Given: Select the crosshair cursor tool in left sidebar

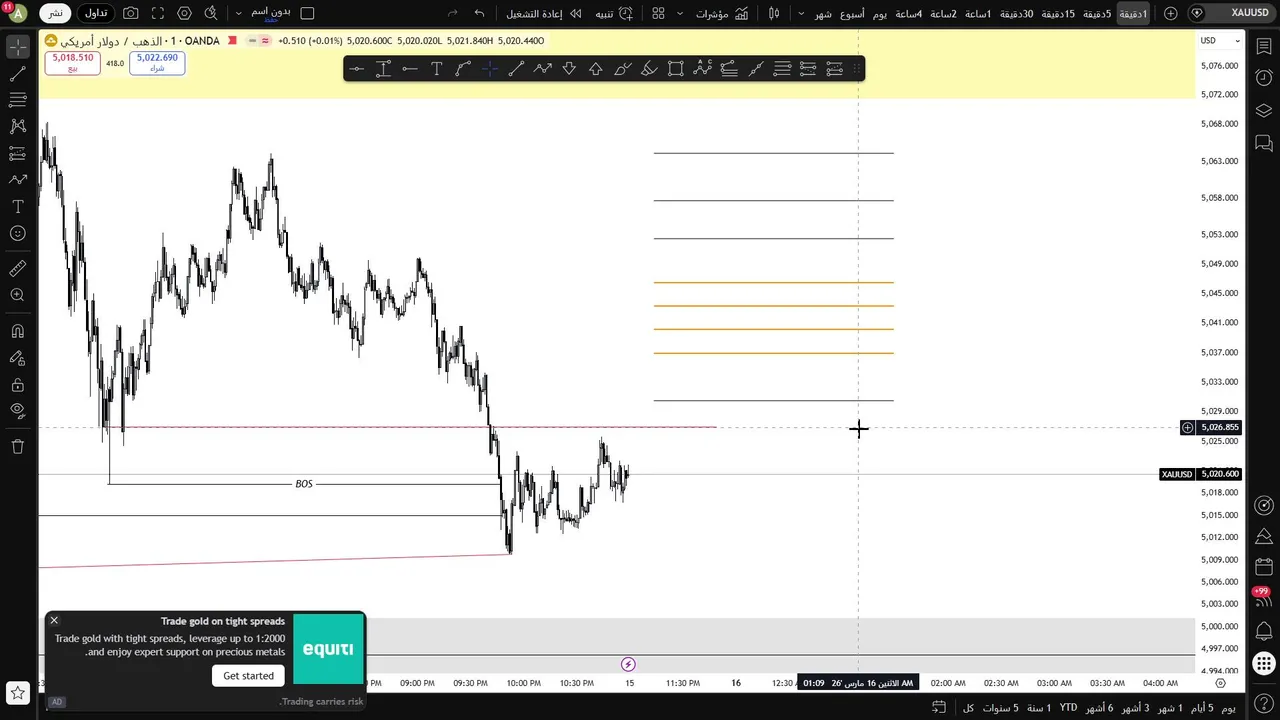Looking at the screenshot, I should coord(17,47).
